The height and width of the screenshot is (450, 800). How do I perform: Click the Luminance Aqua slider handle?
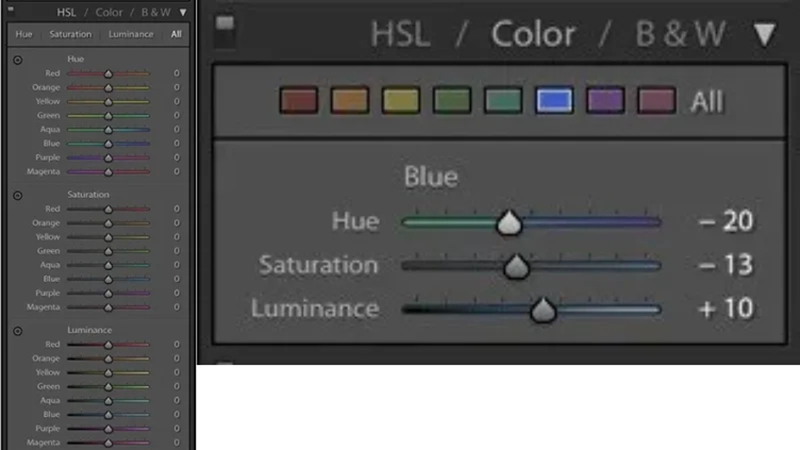pos(108,402)
